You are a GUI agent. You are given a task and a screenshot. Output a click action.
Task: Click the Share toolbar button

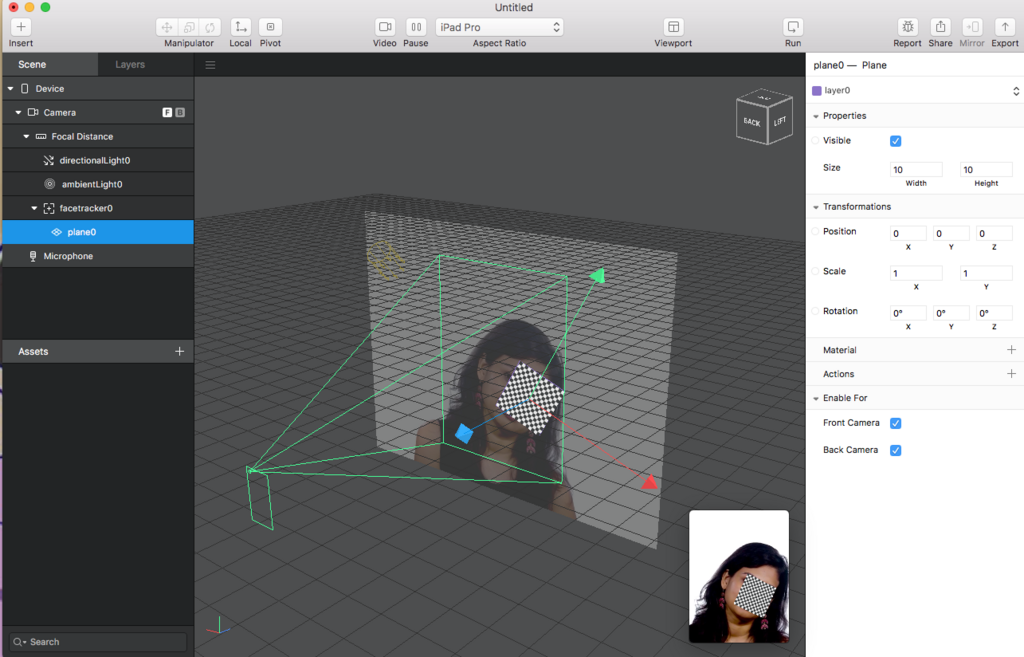(940, 27)
